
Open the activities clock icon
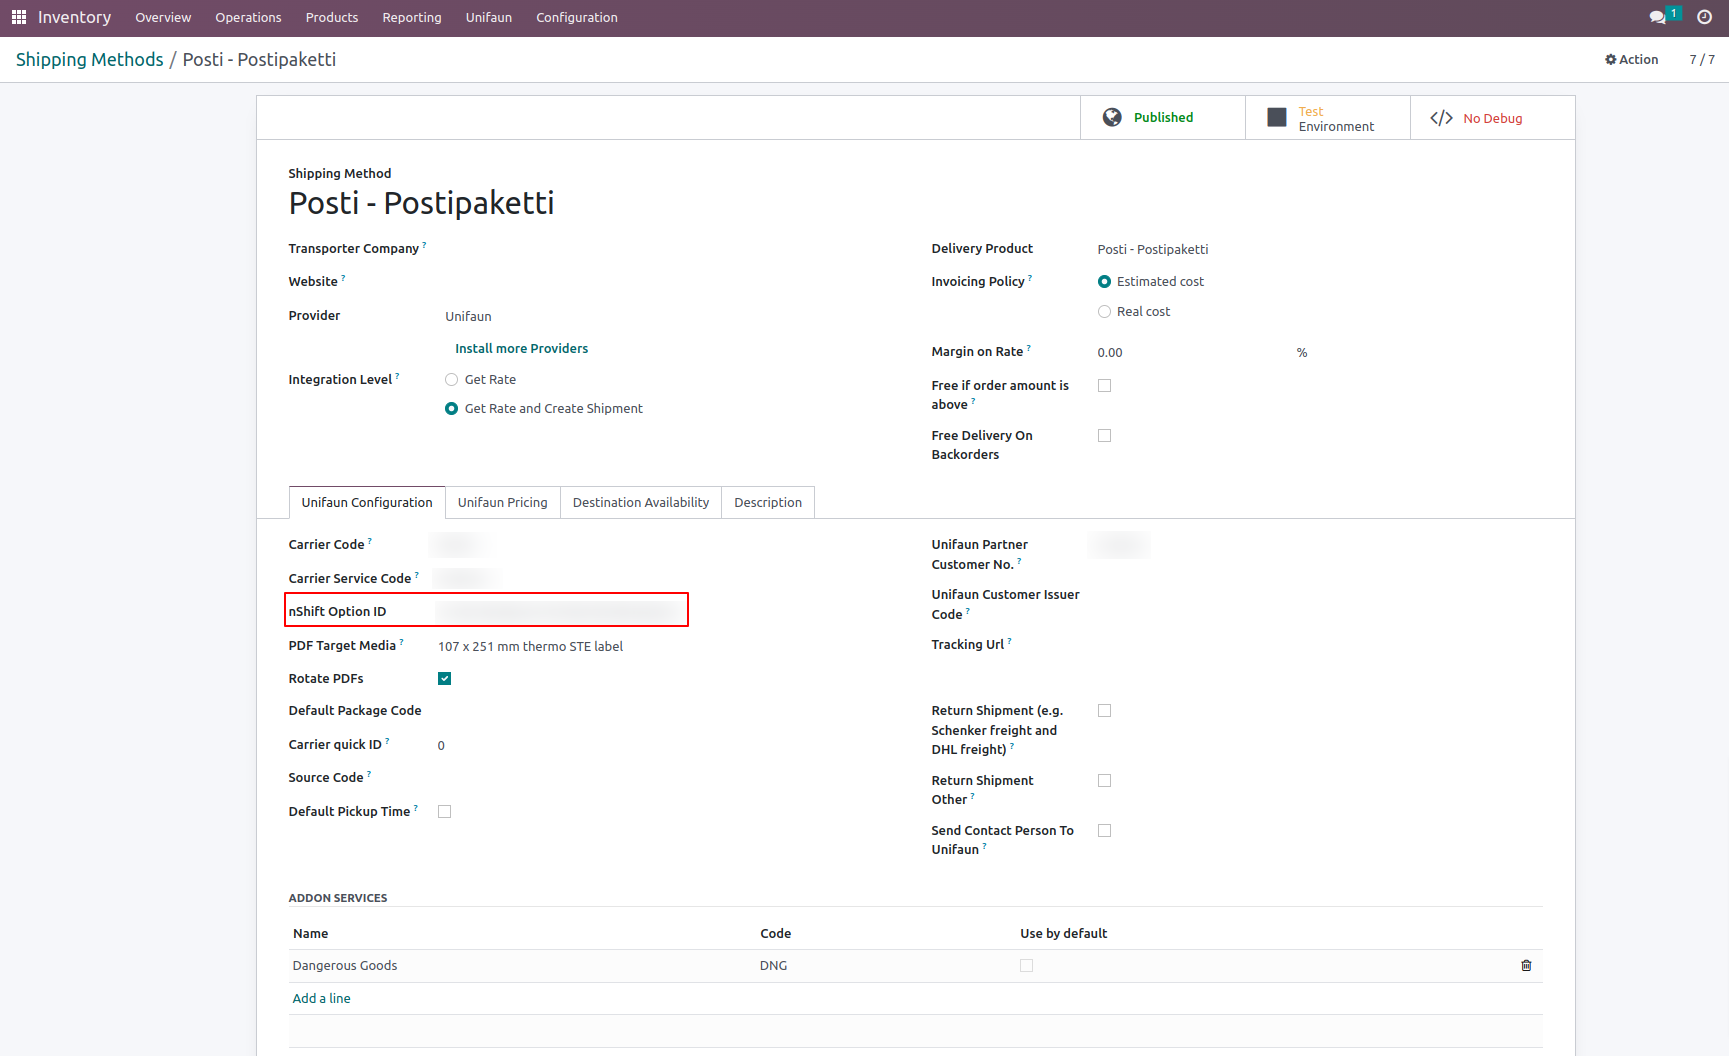[1705, 17]
